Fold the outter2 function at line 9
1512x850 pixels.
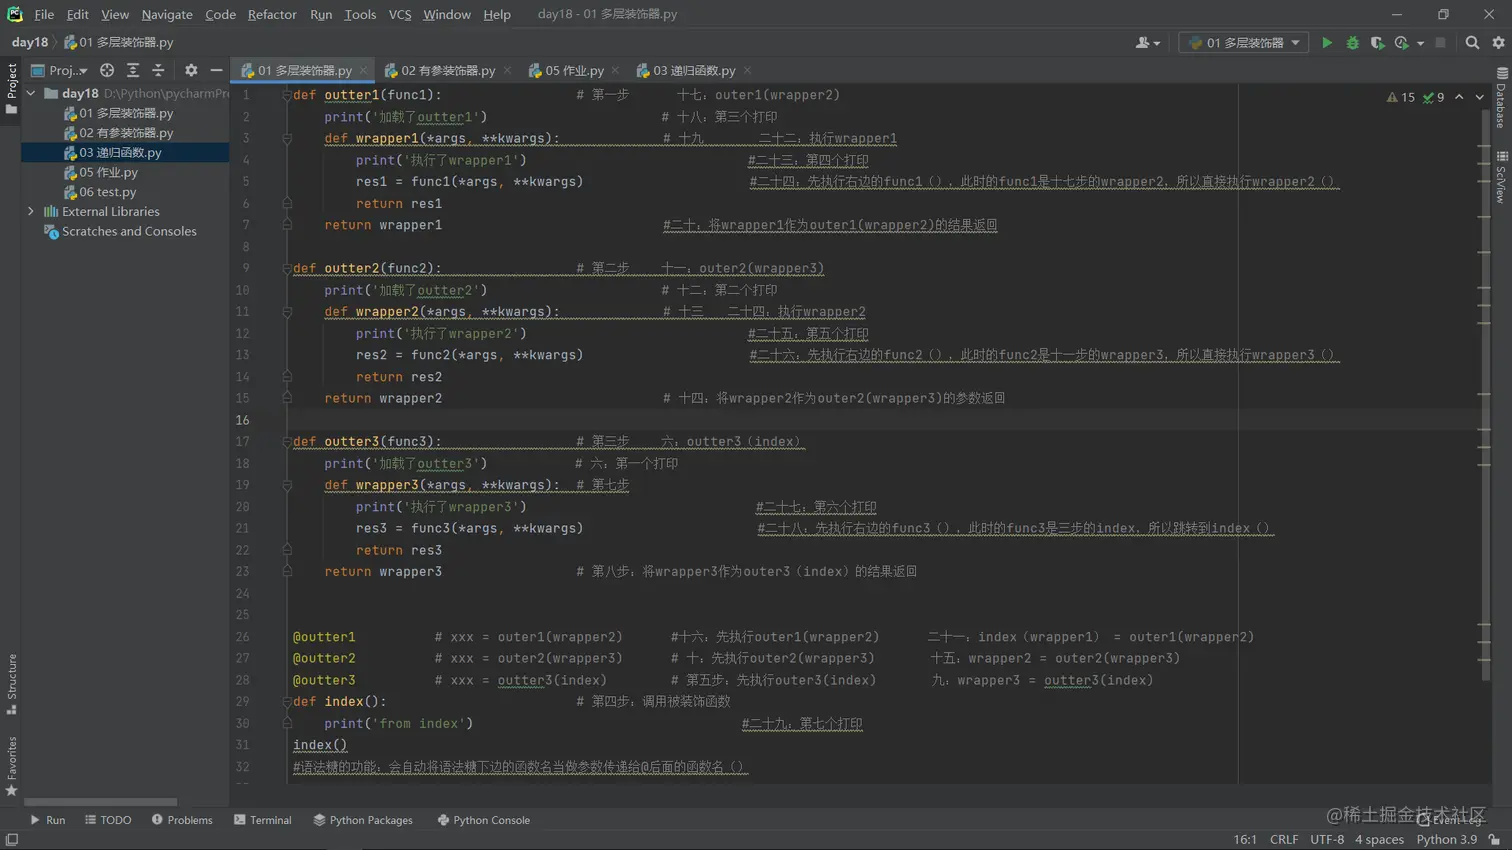coord(287,268)
